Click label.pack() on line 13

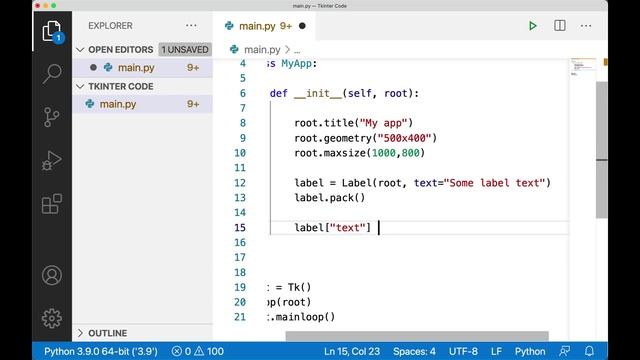[x=330, y=198]
